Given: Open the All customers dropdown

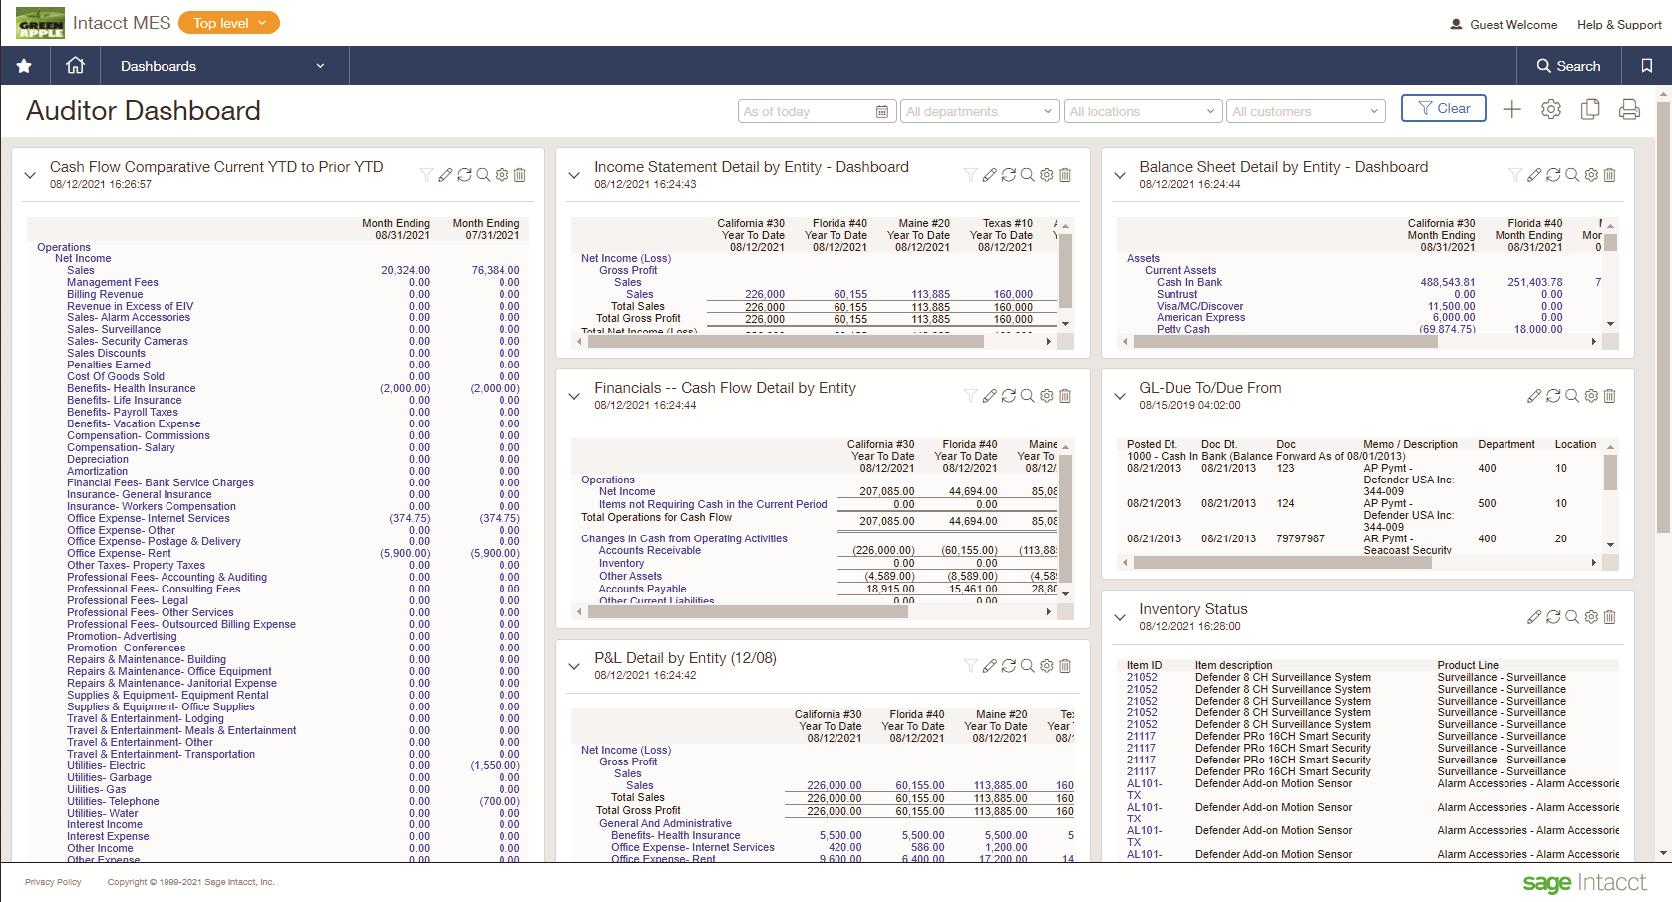Looking at the screenshot, I should pyautogui.click(x=1306, y=112).
